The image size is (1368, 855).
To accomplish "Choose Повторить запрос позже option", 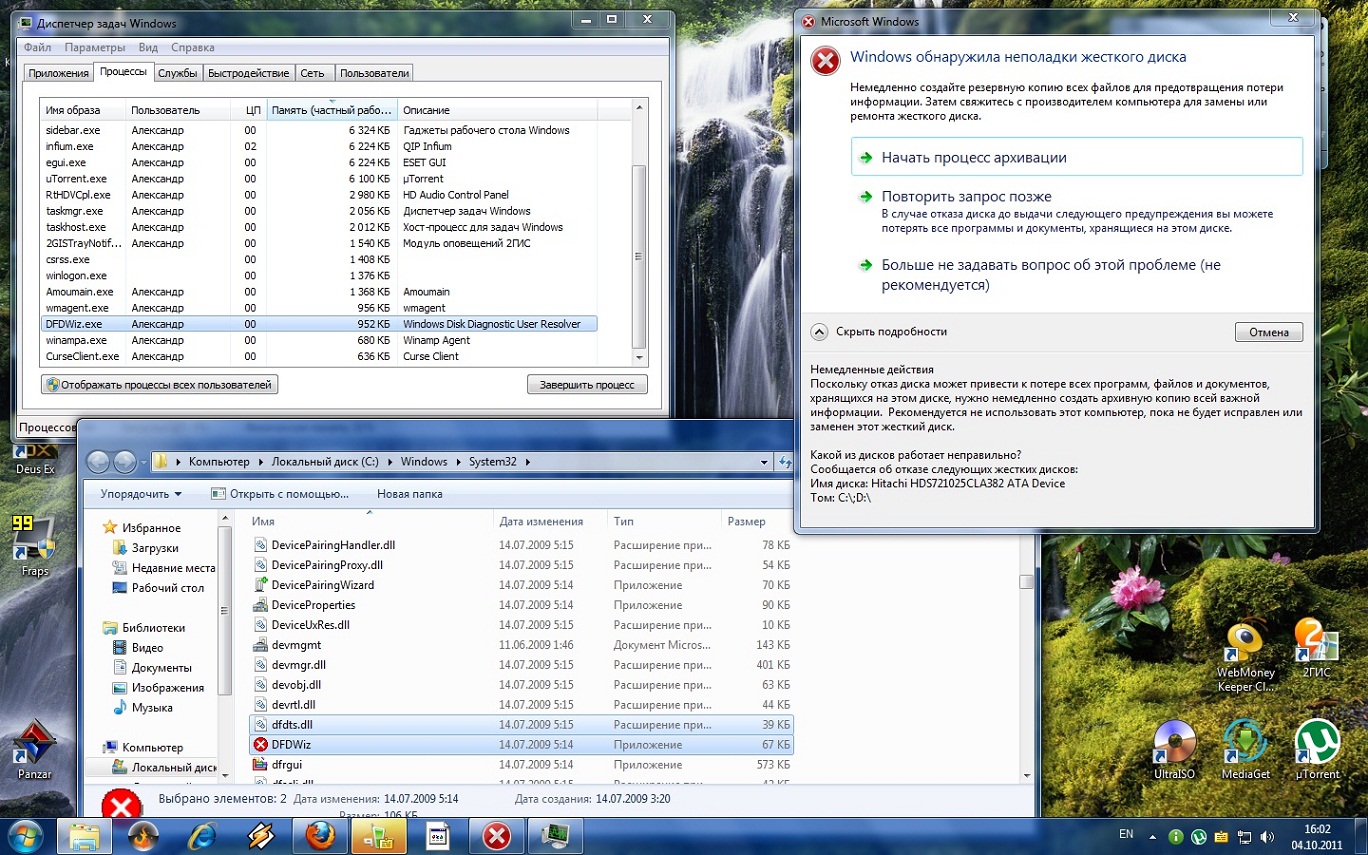I will point(1078,211).
